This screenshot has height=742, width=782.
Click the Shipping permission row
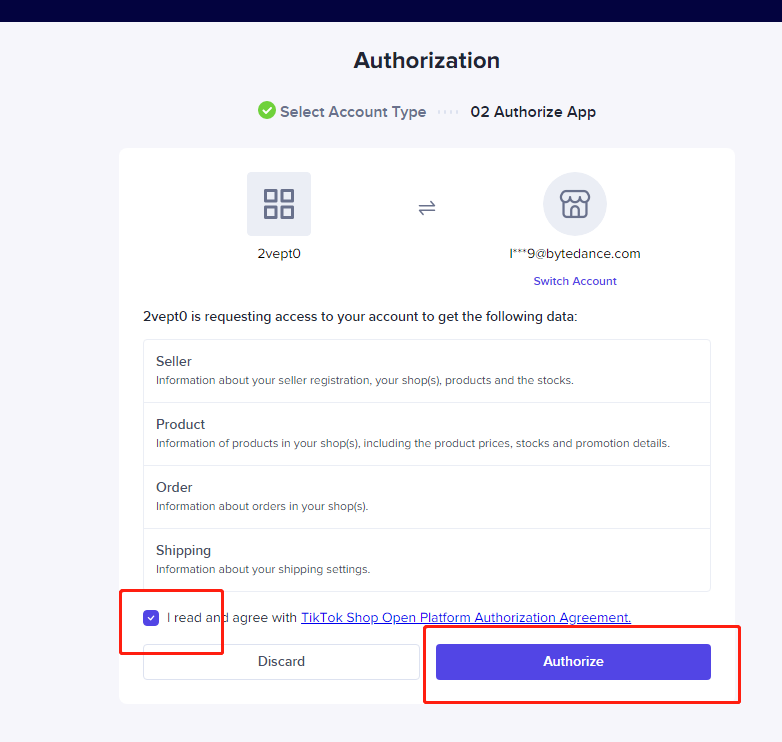(427, 560)
